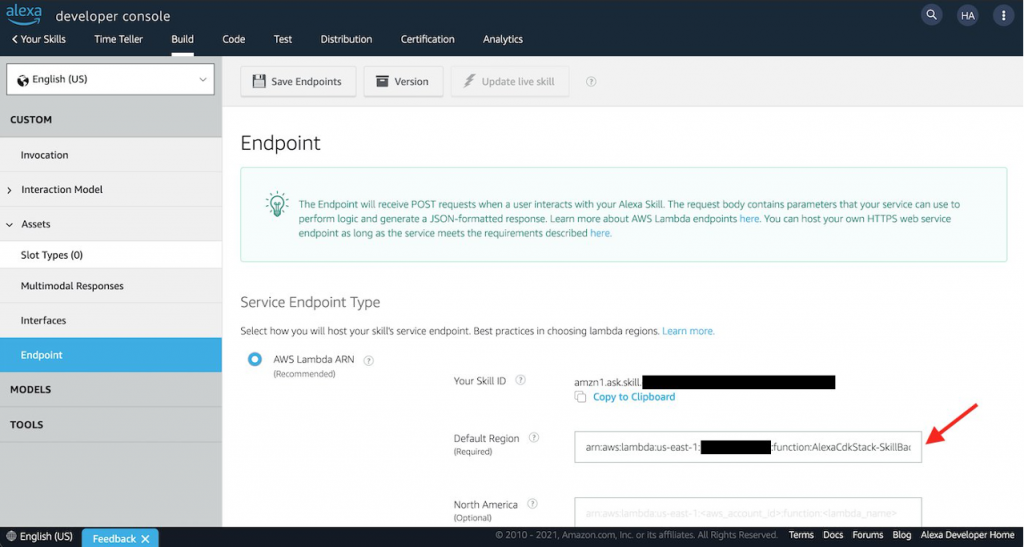
Task: Open the vertical dots more-options menu
Action: (1003, 16)
